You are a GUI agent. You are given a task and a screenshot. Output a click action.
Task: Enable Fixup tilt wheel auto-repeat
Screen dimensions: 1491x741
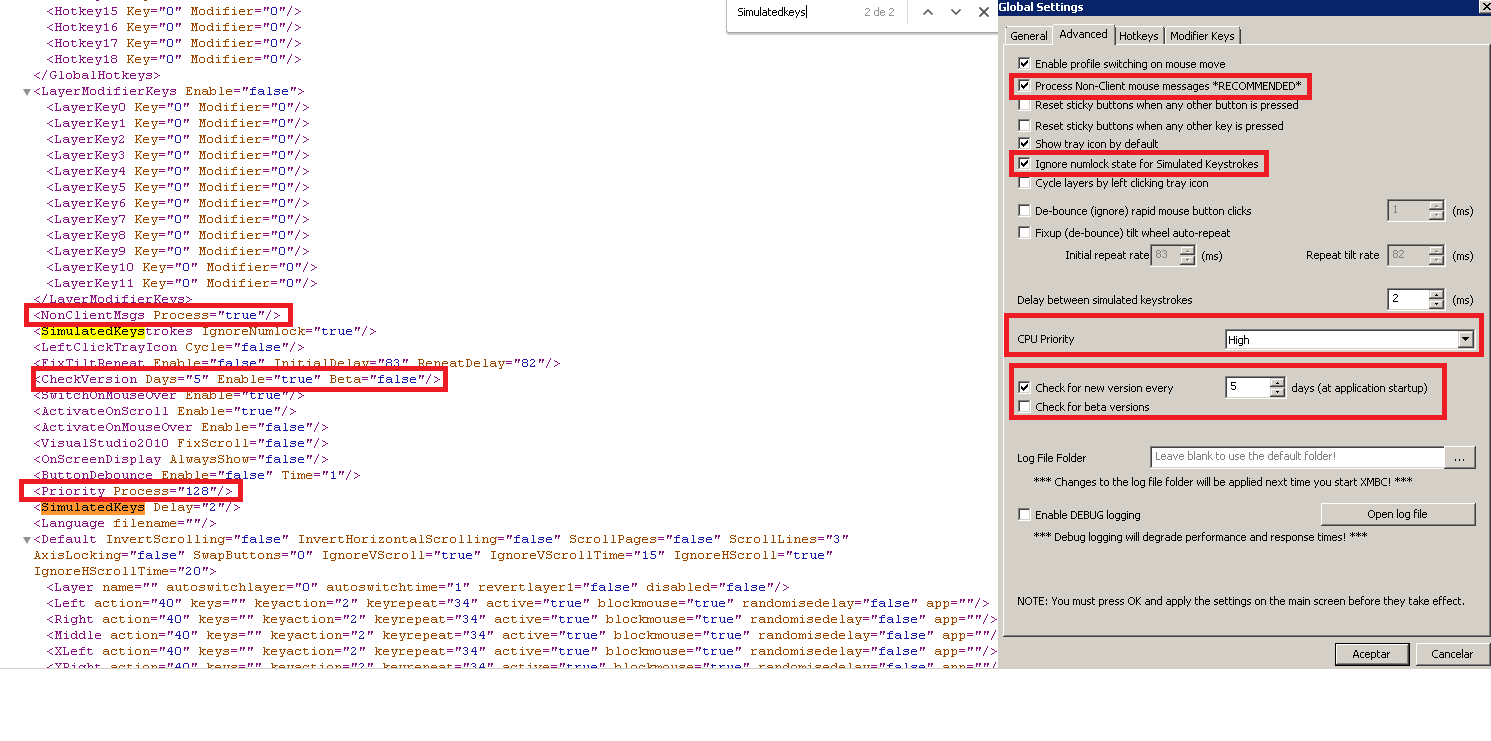(1024, 233)
